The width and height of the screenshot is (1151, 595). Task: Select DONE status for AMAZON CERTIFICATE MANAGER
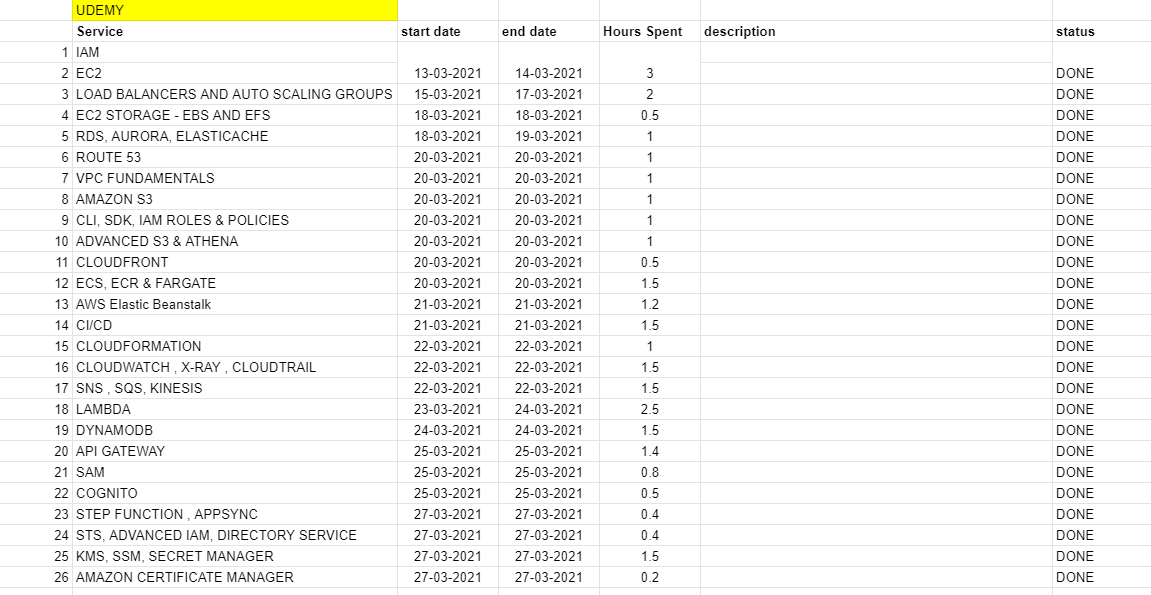tap(1102, 577)
